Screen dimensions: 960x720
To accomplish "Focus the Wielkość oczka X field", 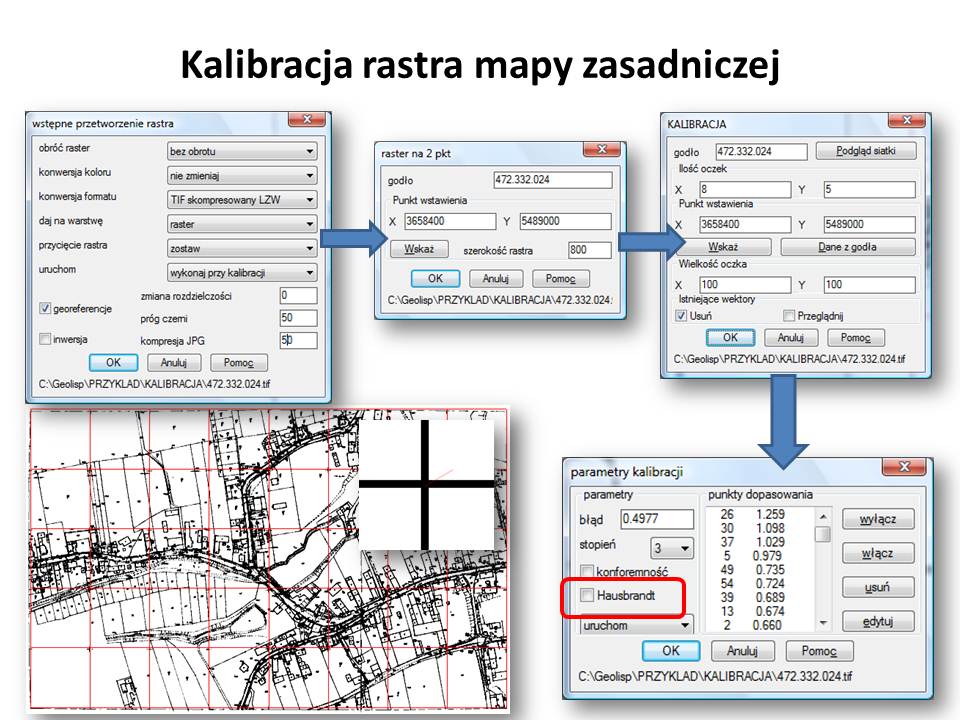I will pos(745,285).
